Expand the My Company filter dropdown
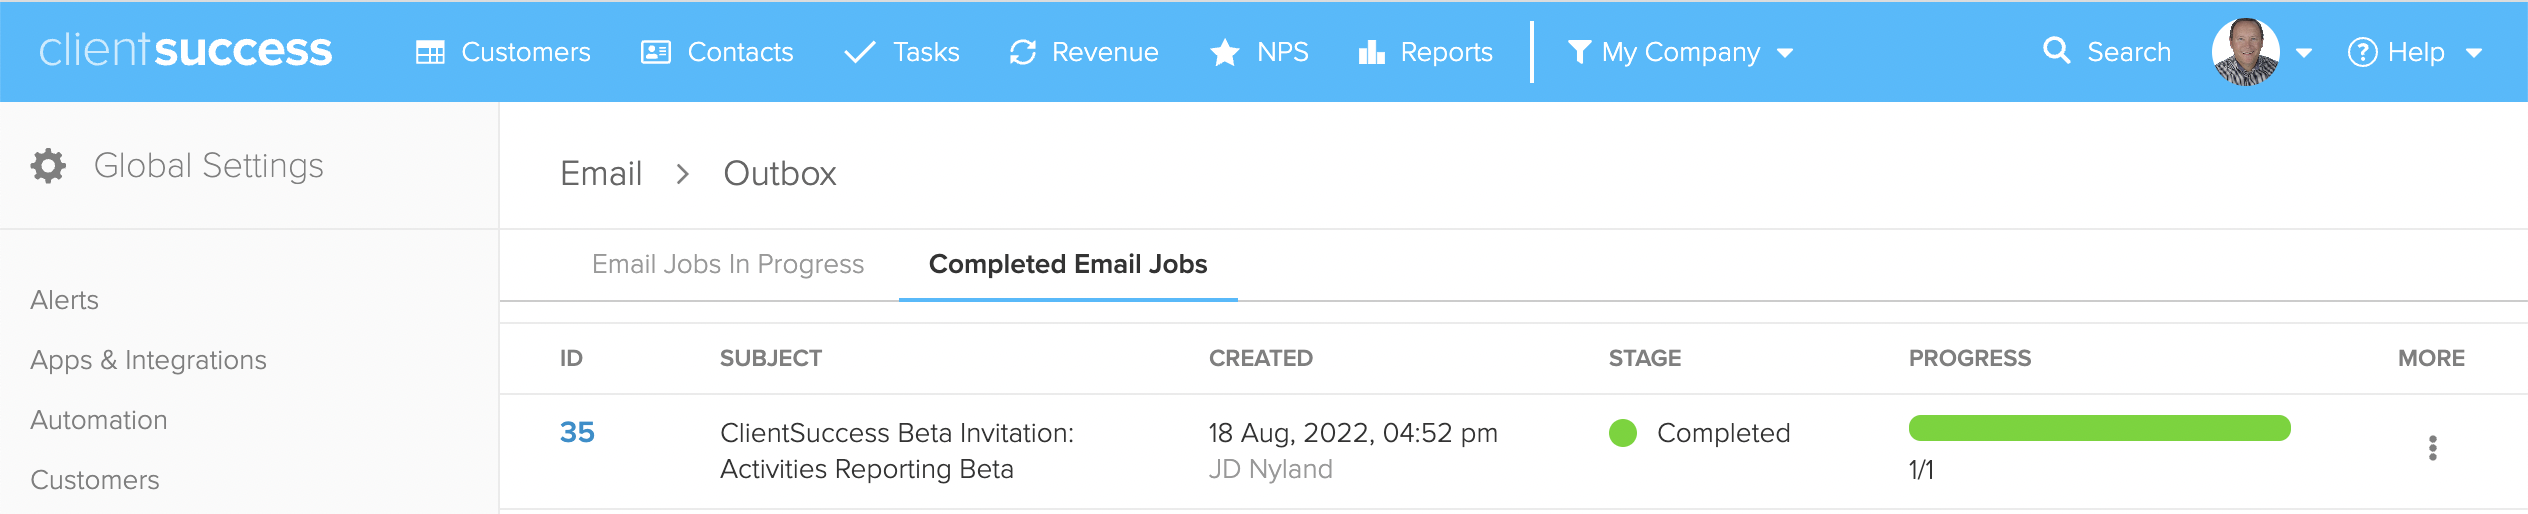The image size is (2528, 514). pyautogui.click(x=1785, y=53)
